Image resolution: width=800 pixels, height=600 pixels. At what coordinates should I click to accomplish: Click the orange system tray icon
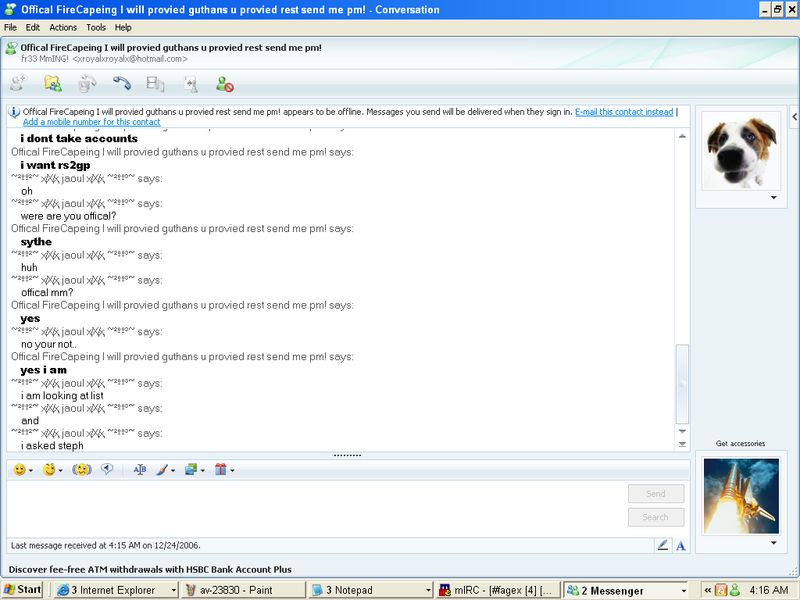[721, 590]
